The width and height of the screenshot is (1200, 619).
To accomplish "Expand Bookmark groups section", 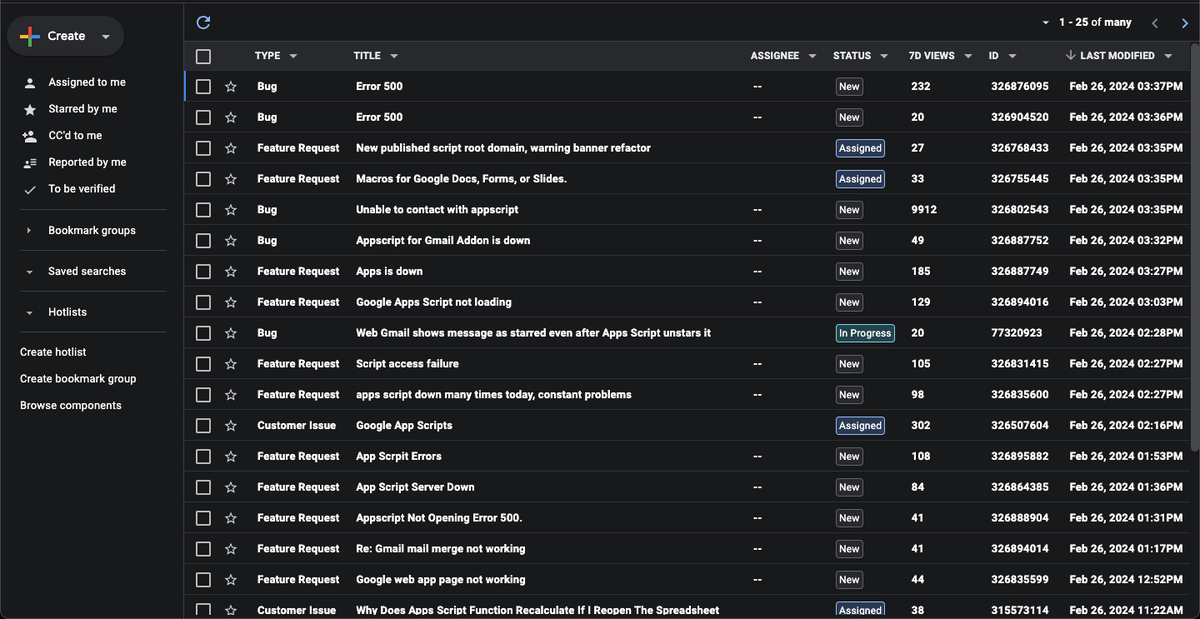I will tap(29, 231).
